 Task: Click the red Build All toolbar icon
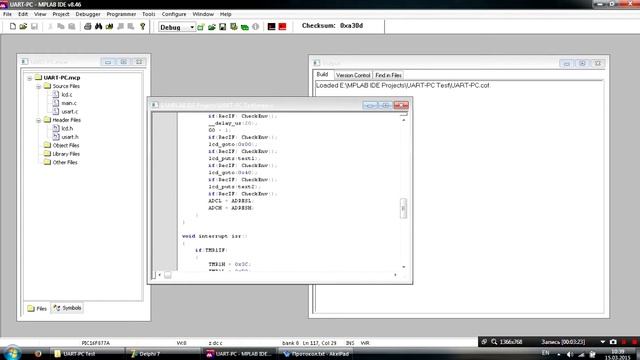282,27
